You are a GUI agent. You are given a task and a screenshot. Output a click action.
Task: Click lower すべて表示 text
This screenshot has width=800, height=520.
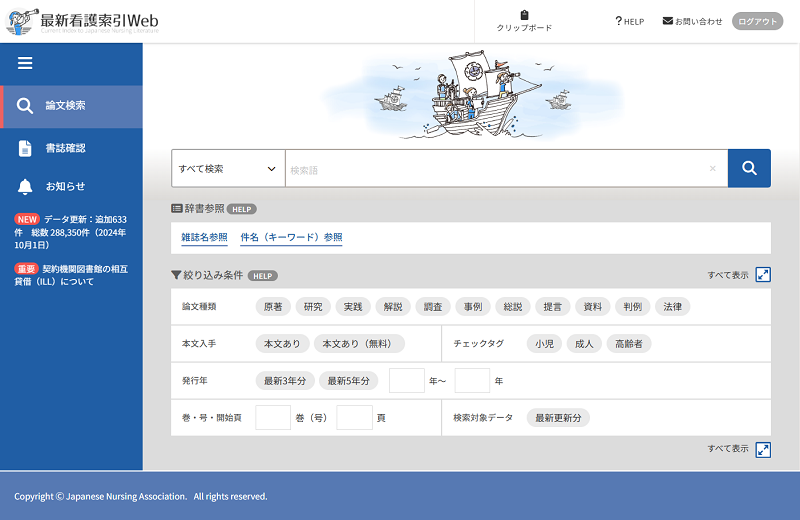click(x=728, y=449)
